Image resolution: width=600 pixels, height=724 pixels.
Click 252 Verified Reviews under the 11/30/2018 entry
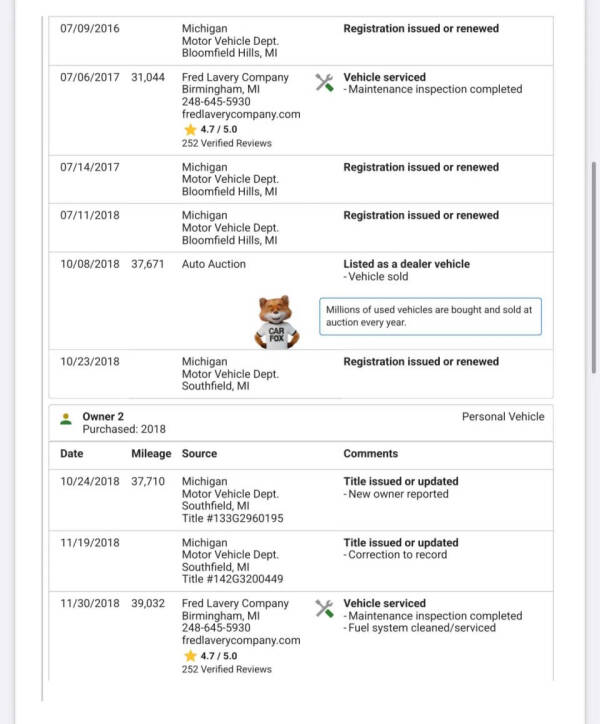click(x=226, y=669)
